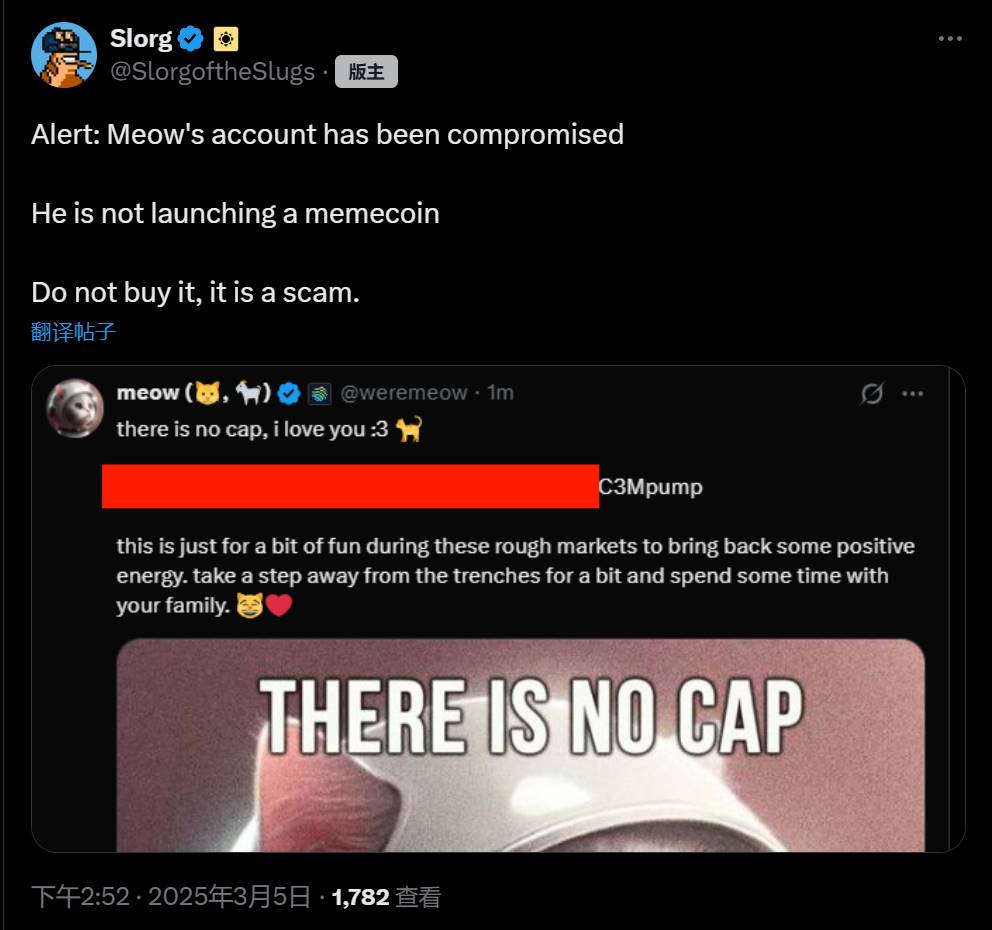The width and height of the screenshot is (992, 930).
Task: Click meow's blue verified checkmark
Action: 289,394
